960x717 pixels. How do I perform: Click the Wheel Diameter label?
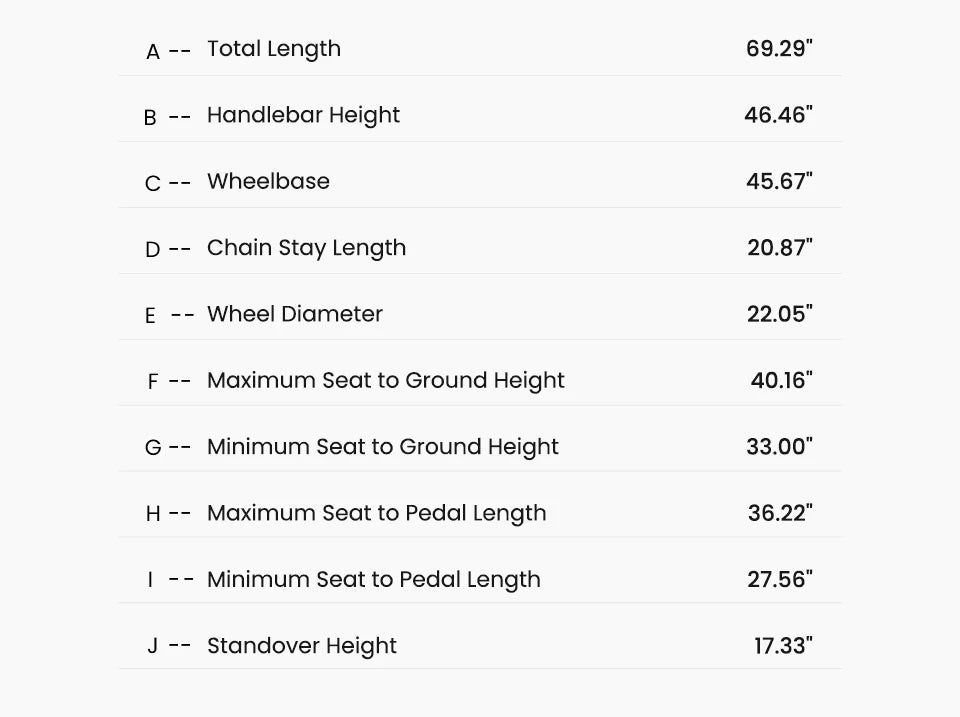(x=294, y=314)
